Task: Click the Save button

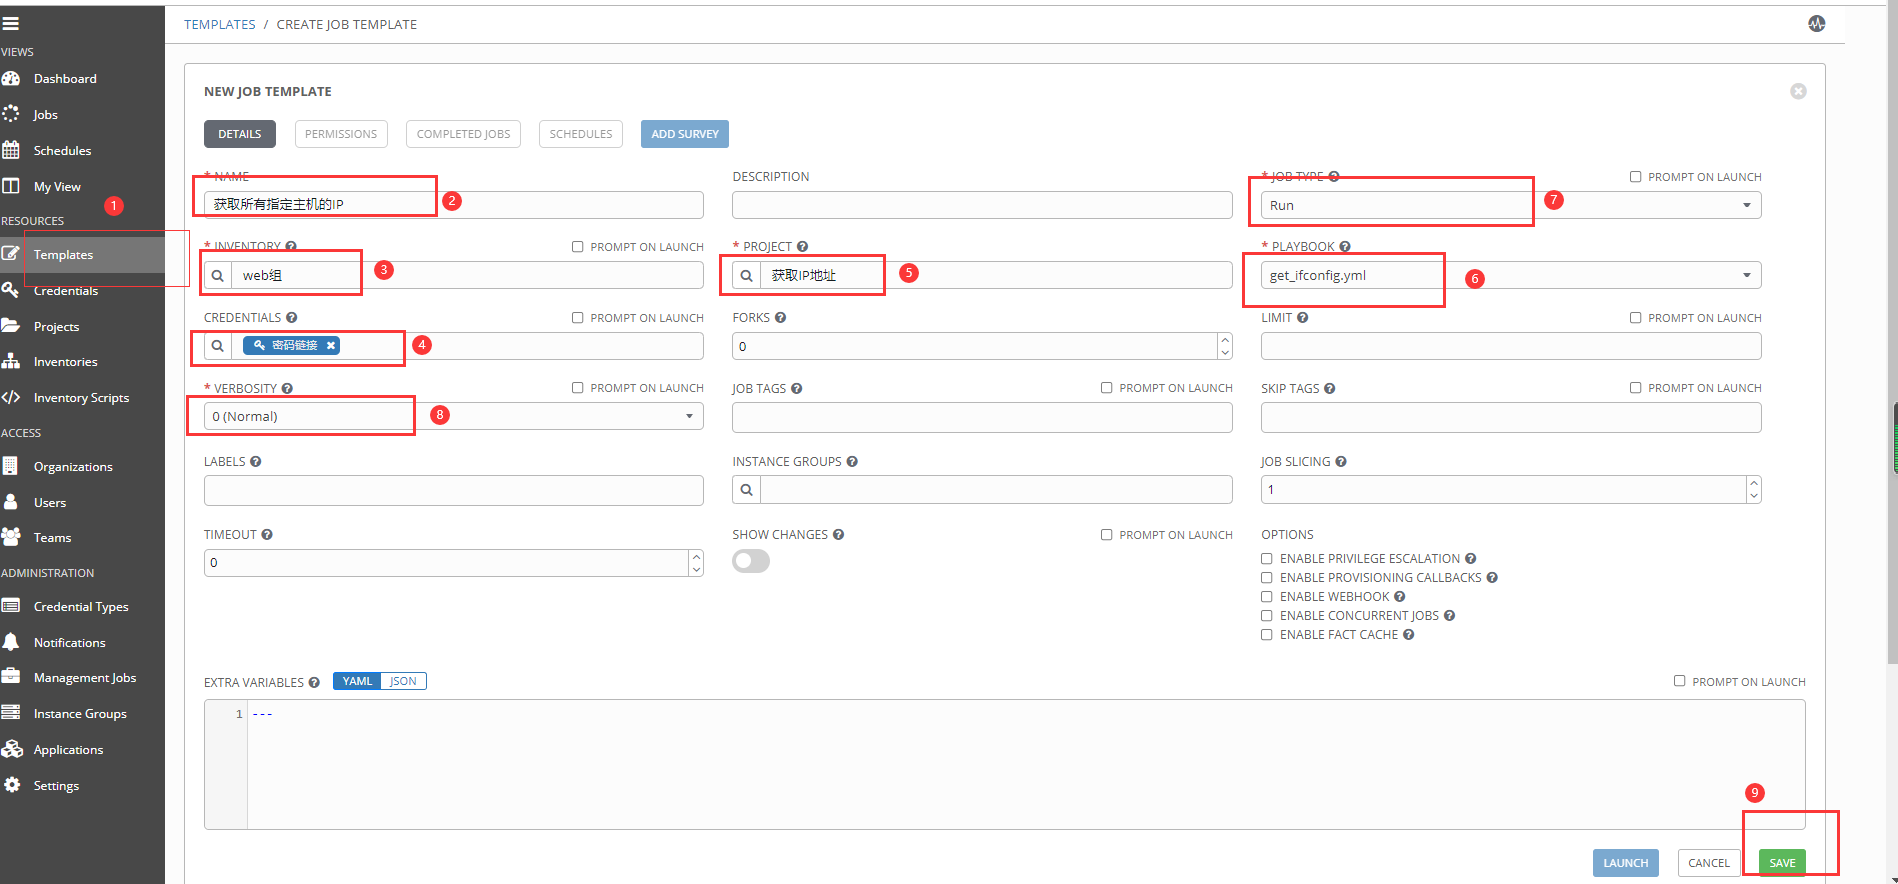Action: point(1782,863)
